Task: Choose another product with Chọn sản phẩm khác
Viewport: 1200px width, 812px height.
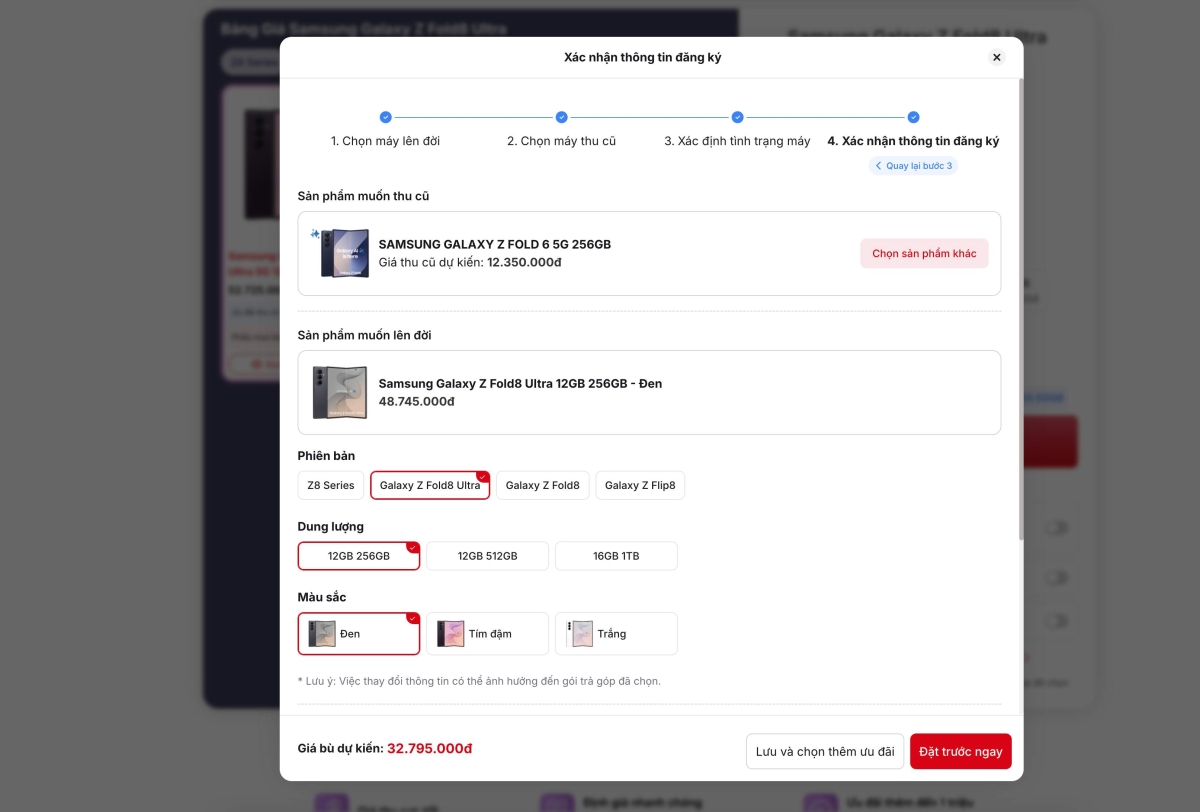Action: coord(924,253)
